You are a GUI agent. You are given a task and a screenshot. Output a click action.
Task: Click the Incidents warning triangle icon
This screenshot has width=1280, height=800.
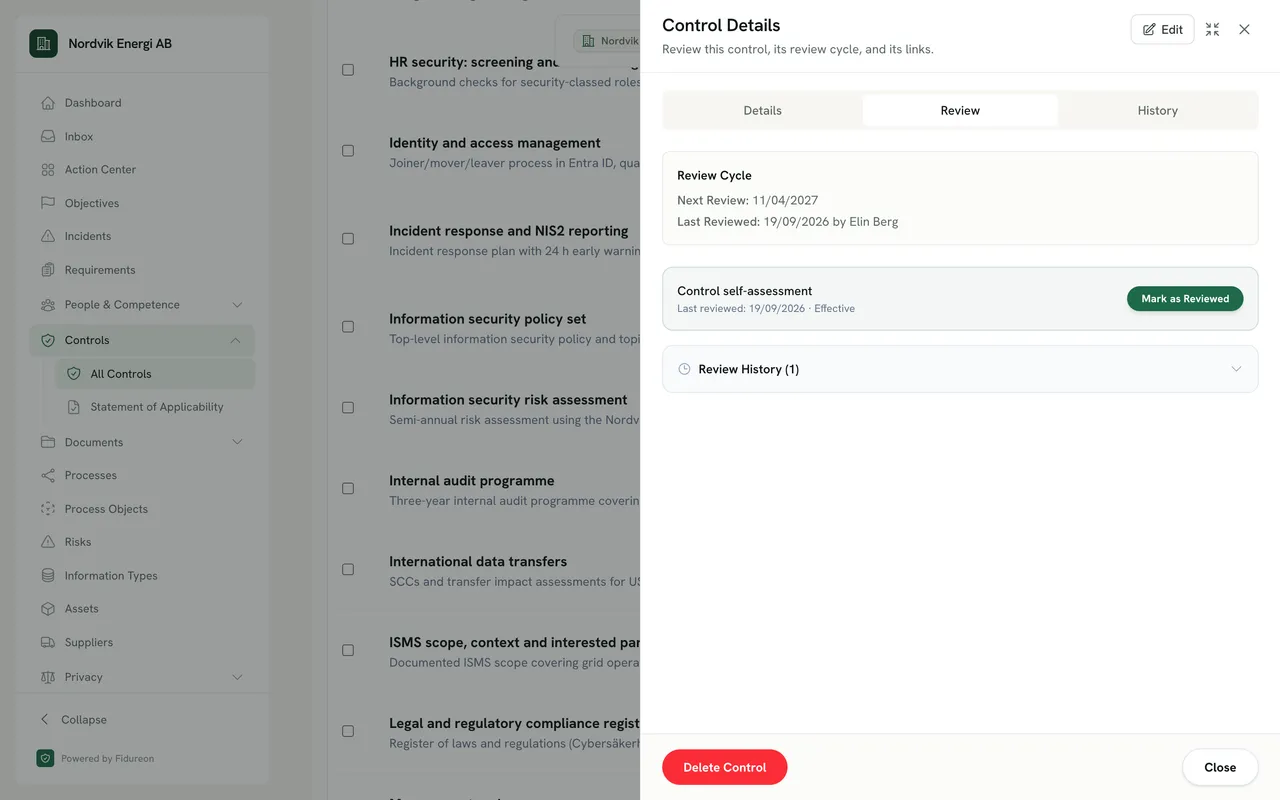(x=48, y=236)
